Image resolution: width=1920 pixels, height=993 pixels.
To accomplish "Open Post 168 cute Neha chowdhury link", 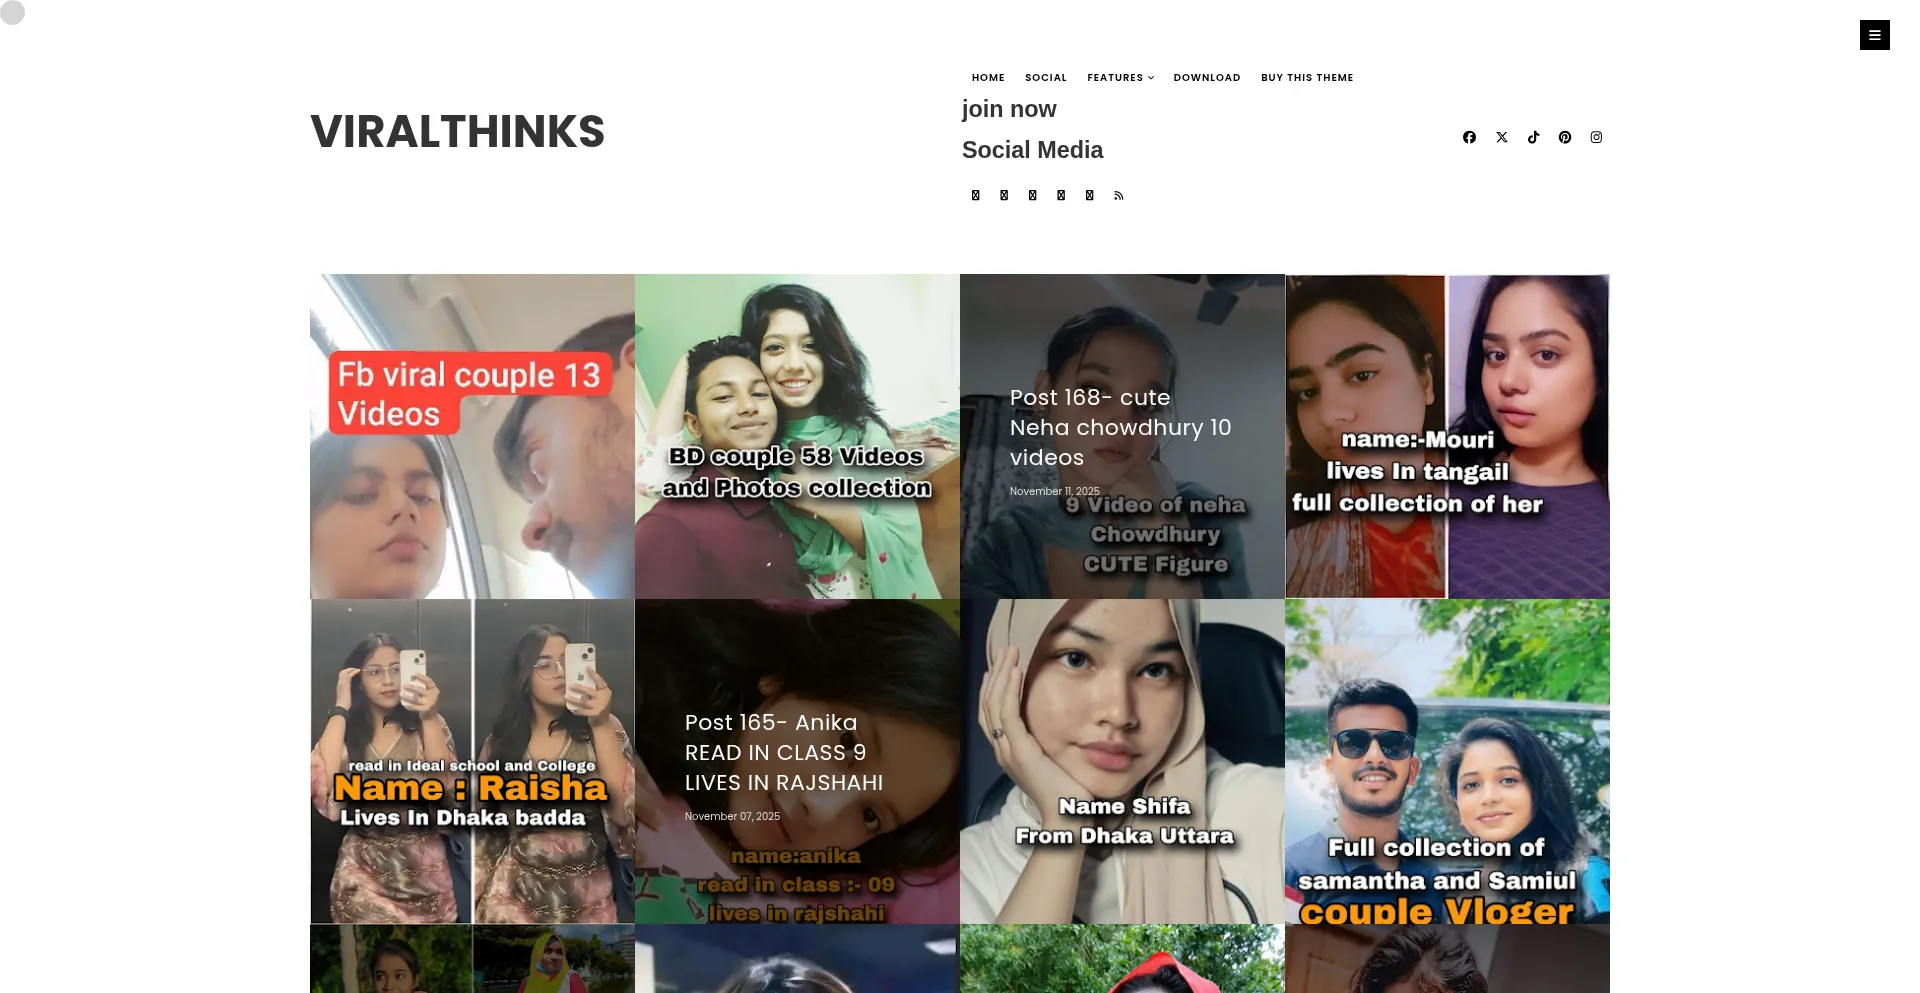I will (1120, 427).
